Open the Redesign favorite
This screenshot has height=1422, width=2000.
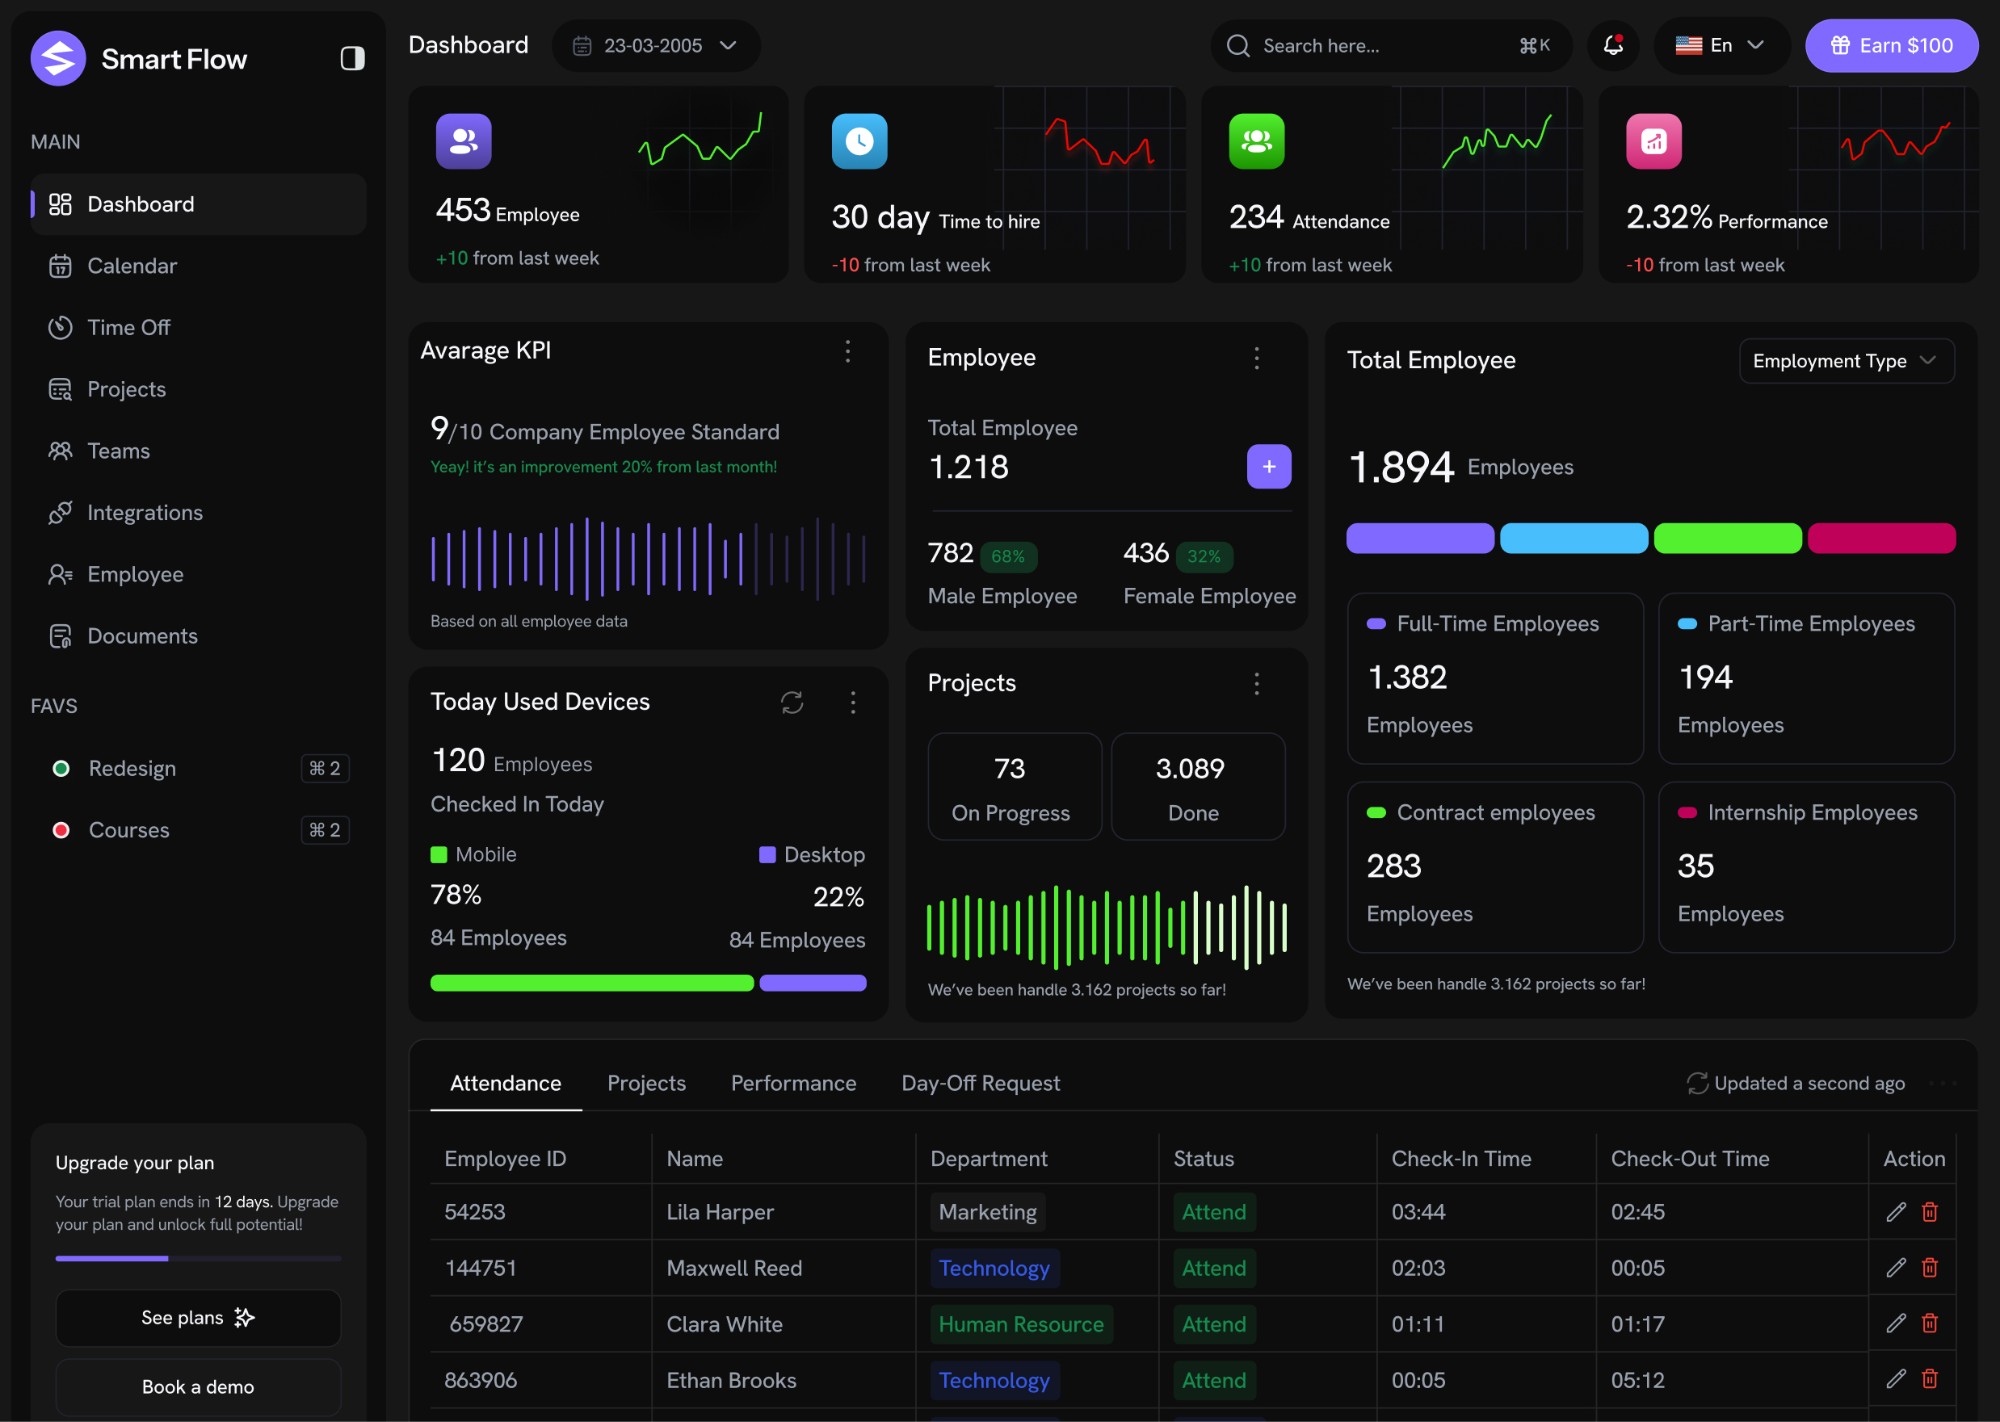(x=198, y=768)
